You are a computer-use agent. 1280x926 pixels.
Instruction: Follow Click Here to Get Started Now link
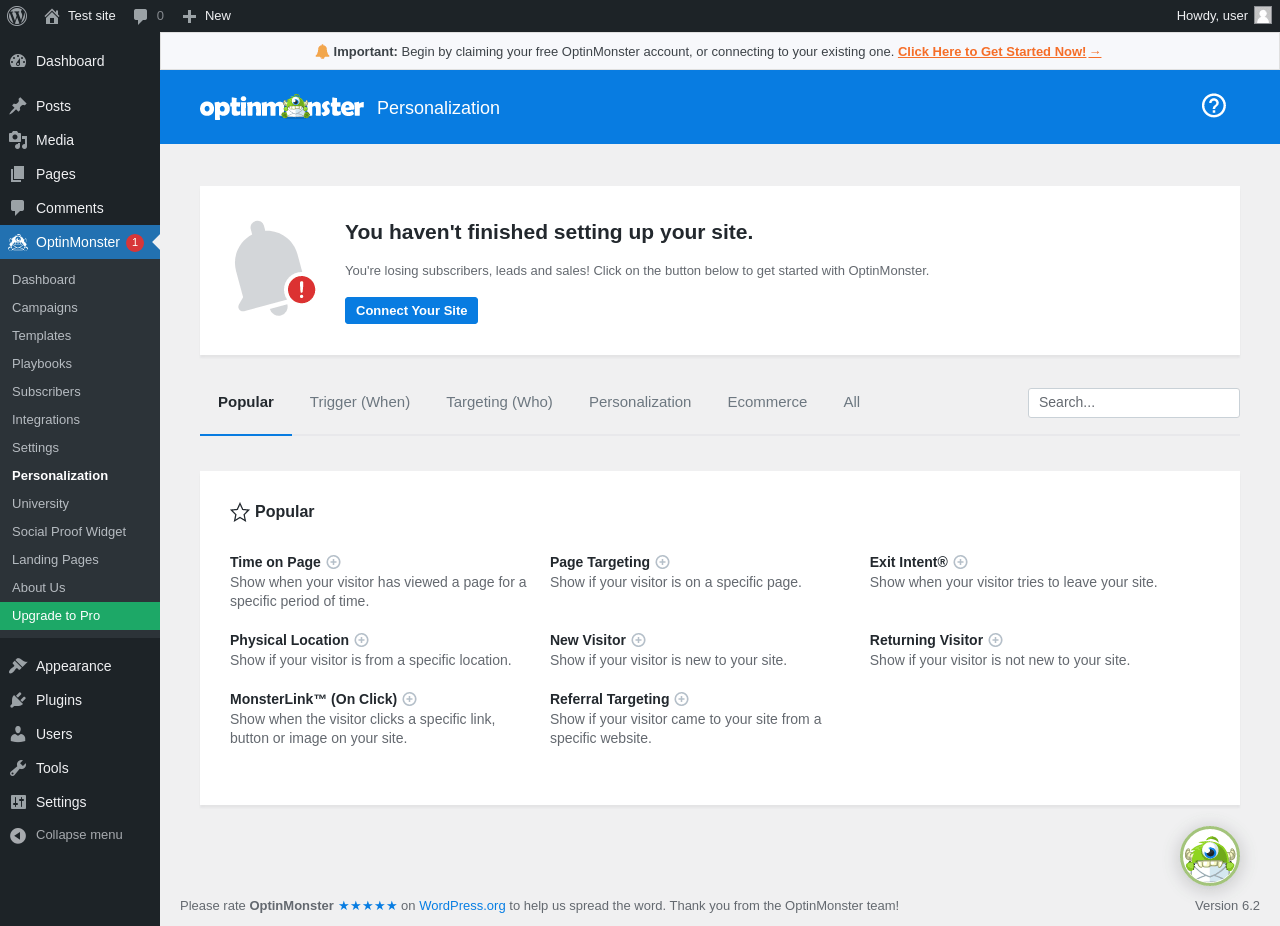click(999, 51)
